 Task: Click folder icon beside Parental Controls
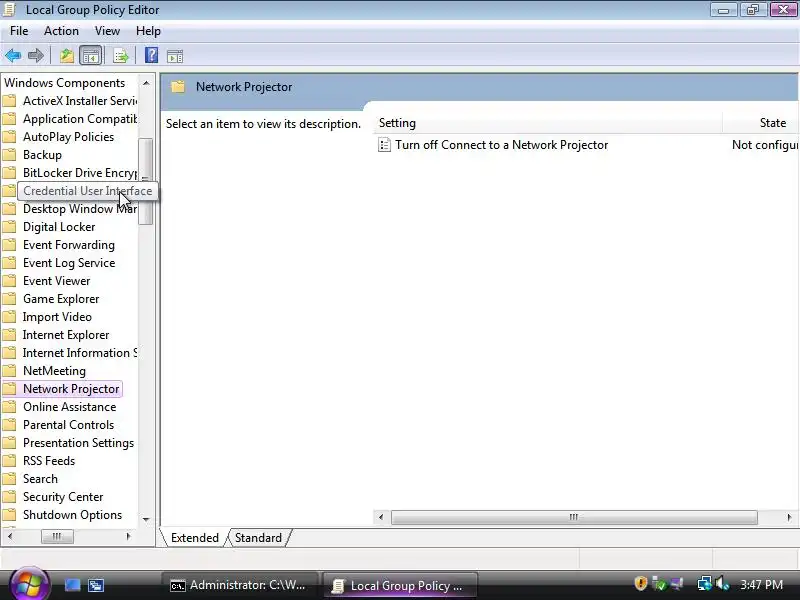click(x=9, y=424)
